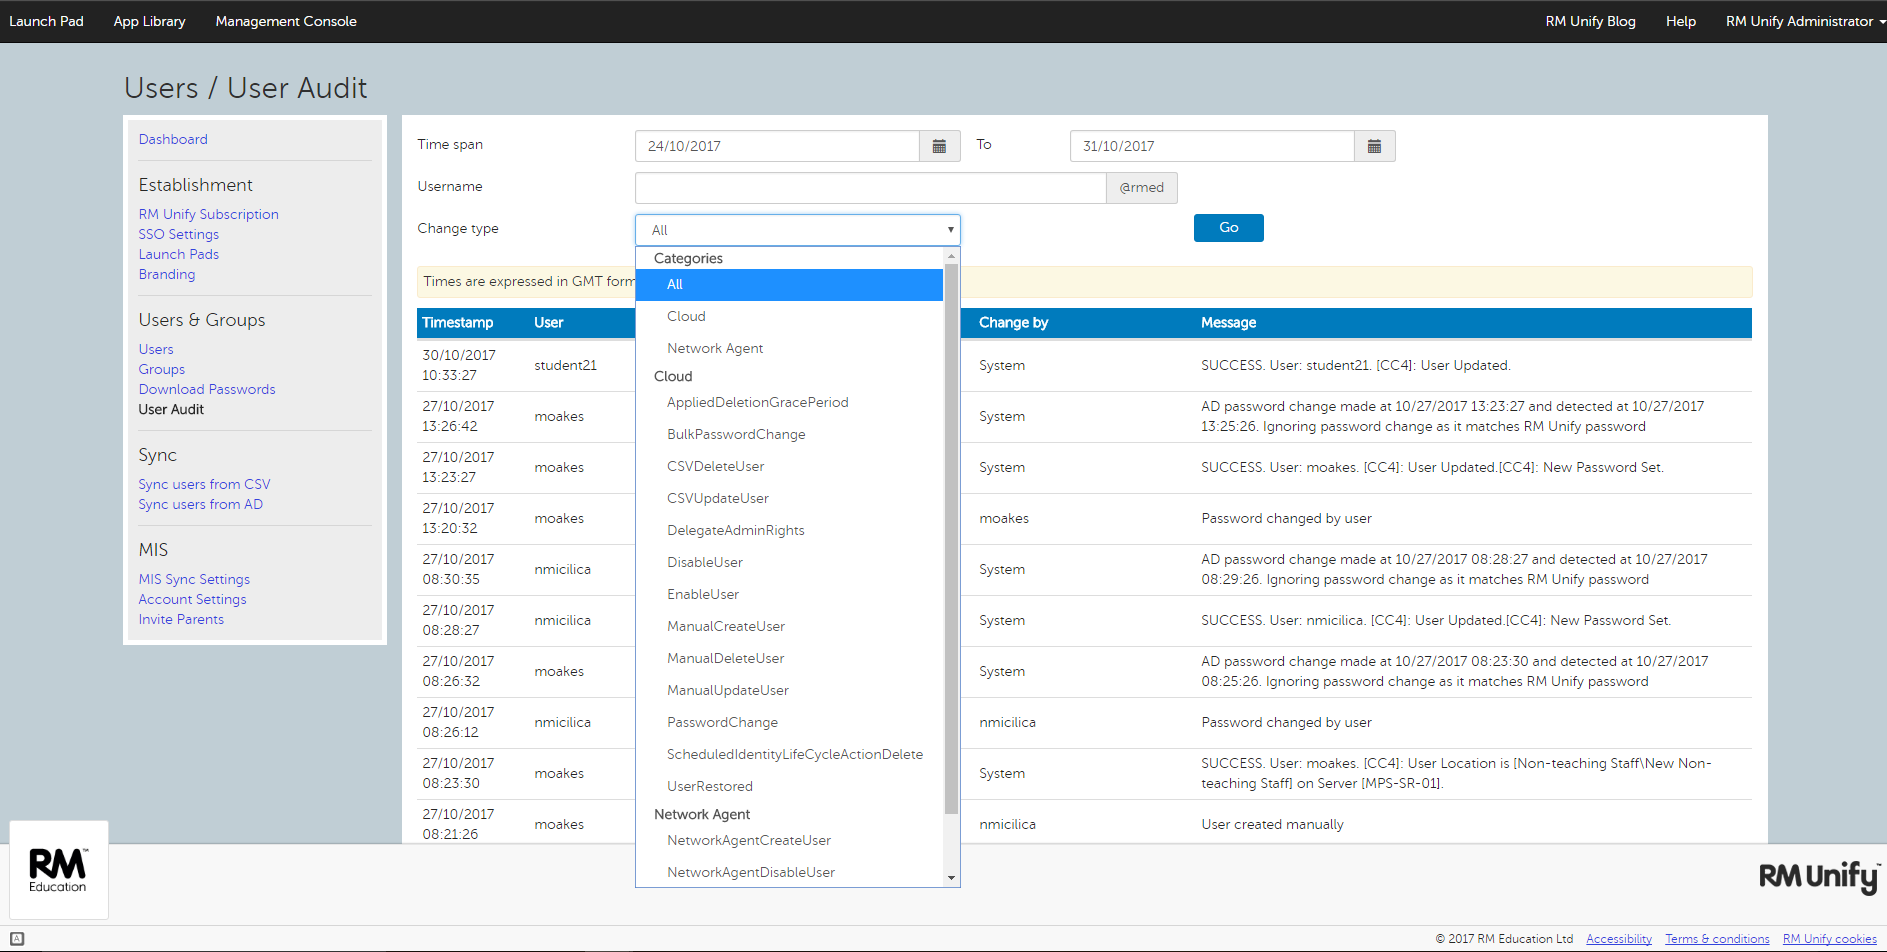Image resolution: width=1887 pixels, height=952 pixels.
Task: Go to Dashboard in sidebar
Action: pyautogui.click(x=173, y=139)
